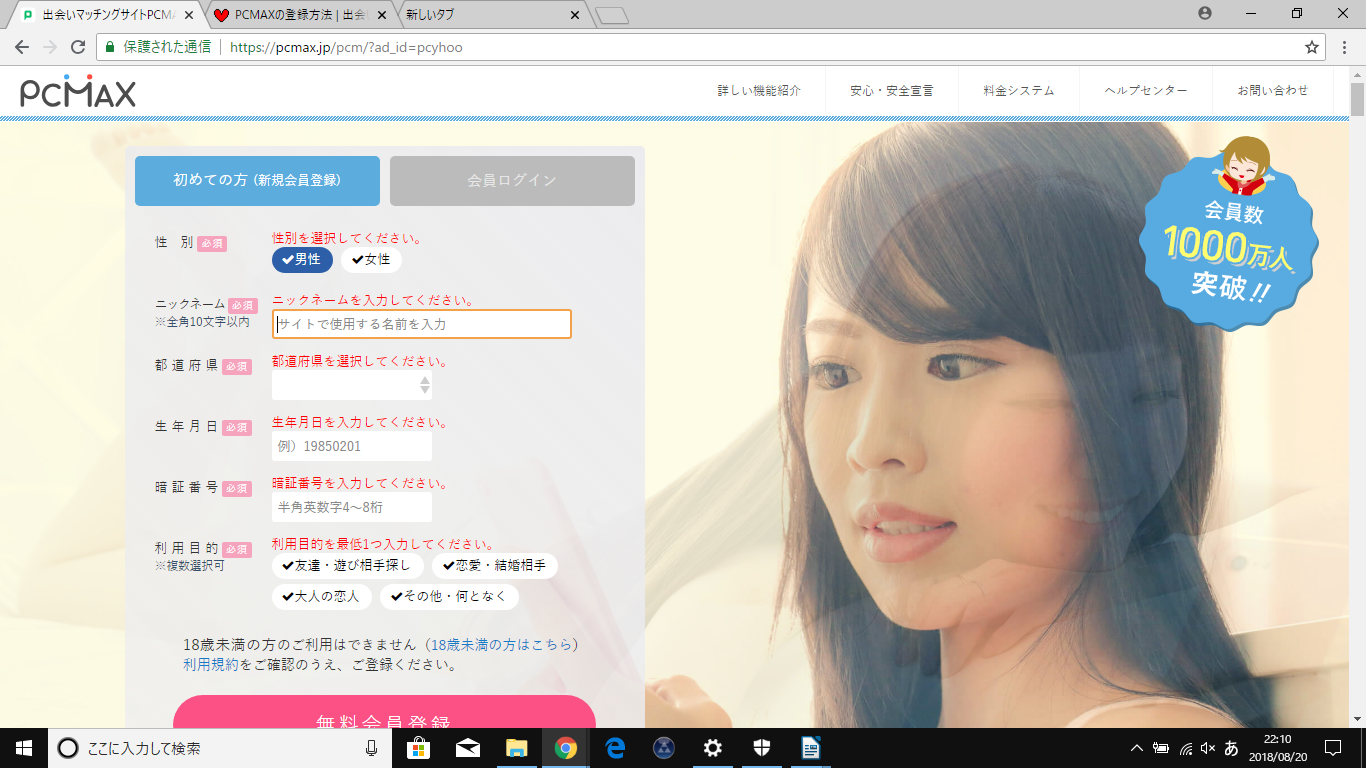1366x768 pixels.
Task: Open the Chrome profile icon
Action: 1205,14
